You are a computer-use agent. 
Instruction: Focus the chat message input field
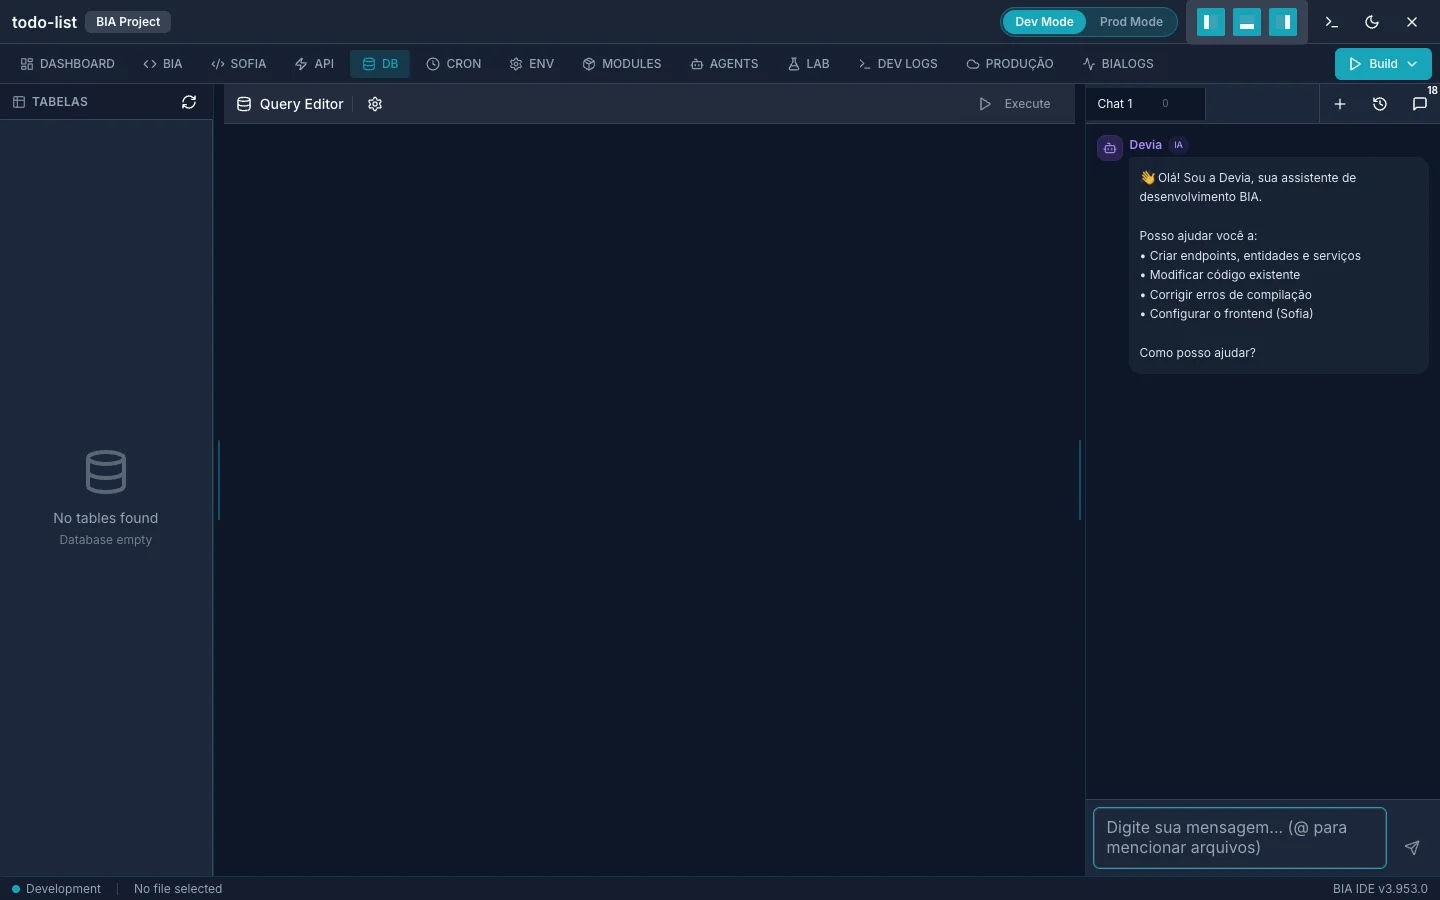coord(1240,838)
